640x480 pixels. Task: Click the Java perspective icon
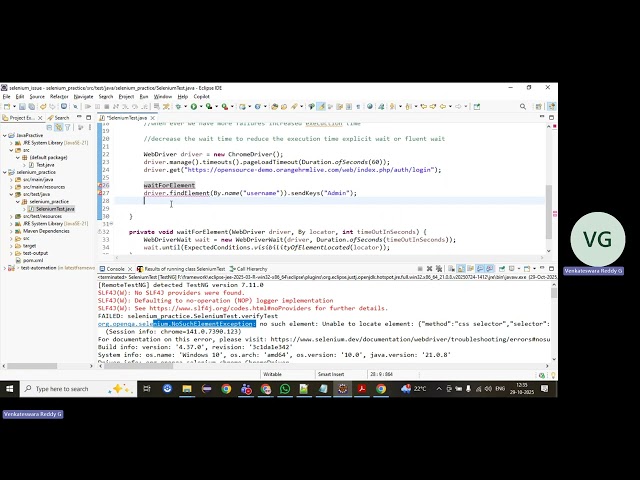tap(551, 107)
